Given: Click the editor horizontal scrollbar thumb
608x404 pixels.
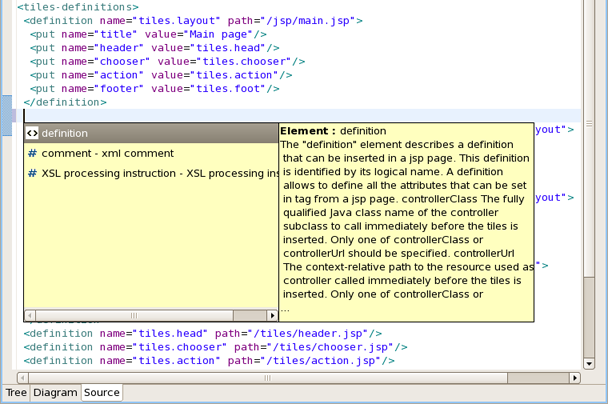Looking at the screenshot, I should coord(267,378).
